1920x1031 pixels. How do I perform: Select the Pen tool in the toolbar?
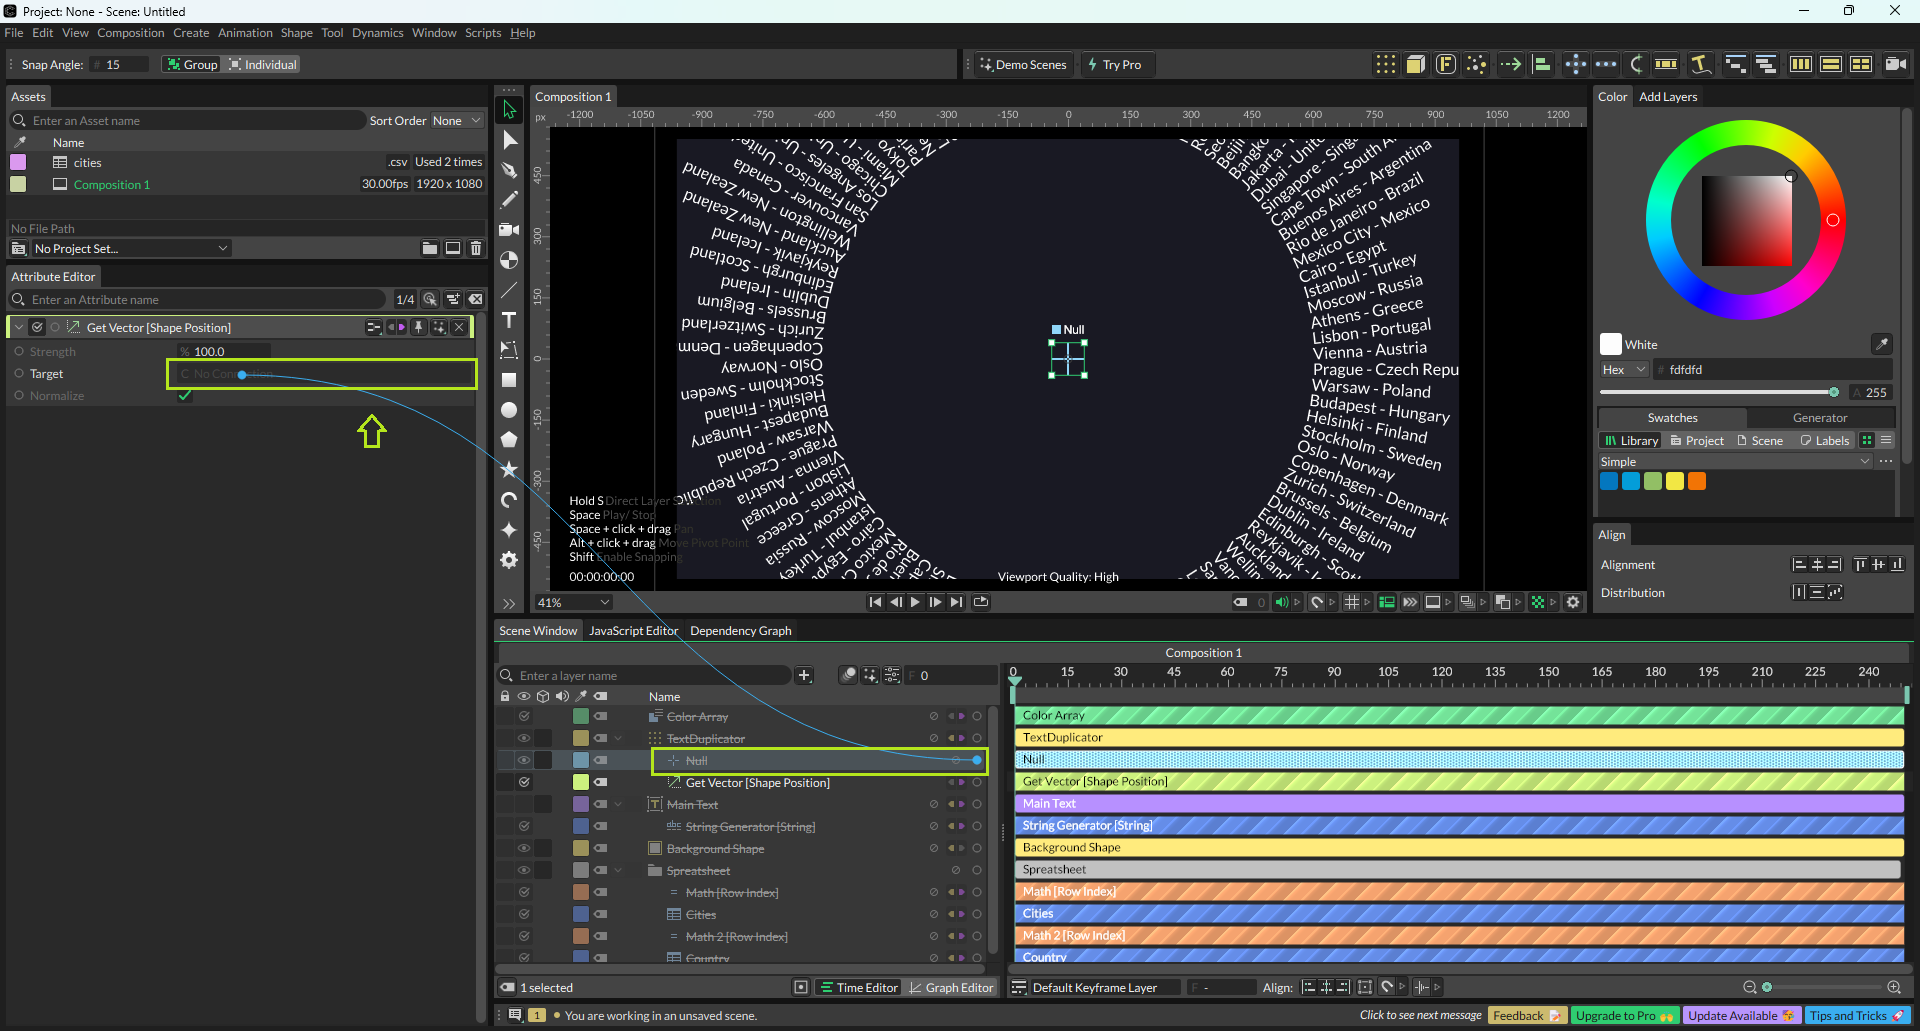509,170
